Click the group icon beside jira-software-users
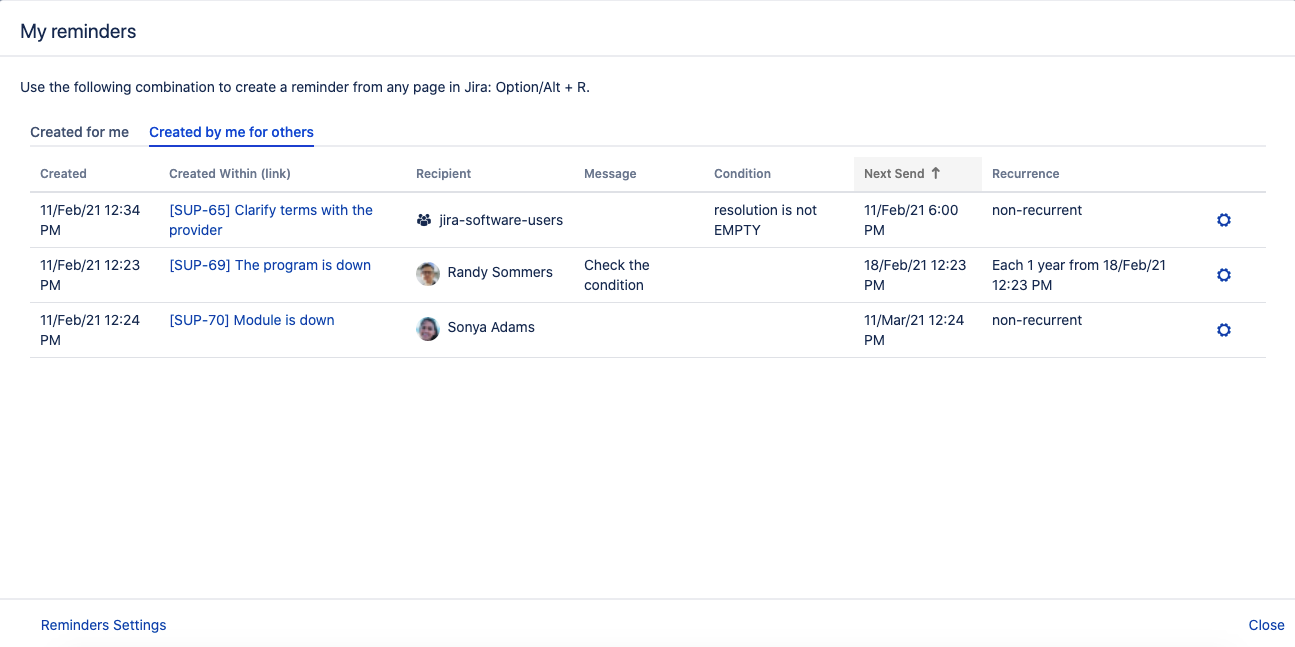This screenshot has width=1295, height=647. coord(424,220)
